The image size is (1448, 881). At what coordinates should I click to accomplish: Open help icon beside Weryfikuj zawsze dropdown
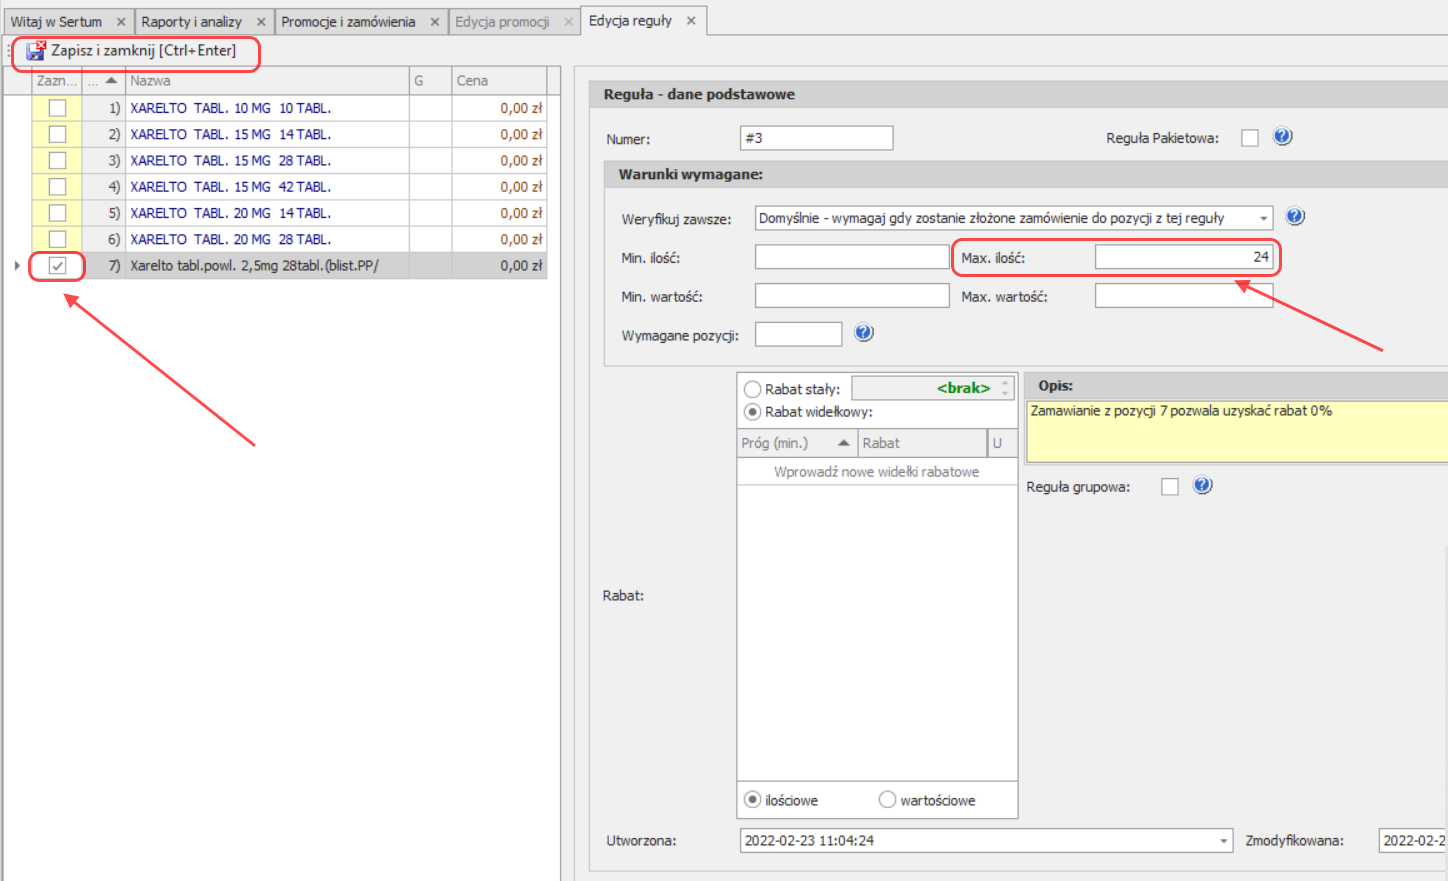(x=1295, y=217)
